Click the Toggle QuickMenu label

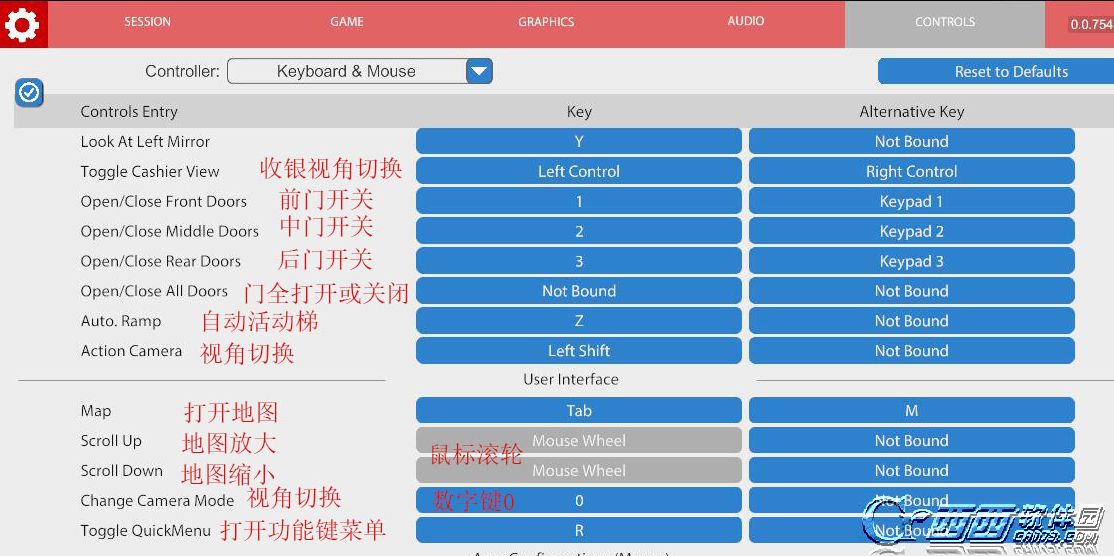click(x=146, y=530)
